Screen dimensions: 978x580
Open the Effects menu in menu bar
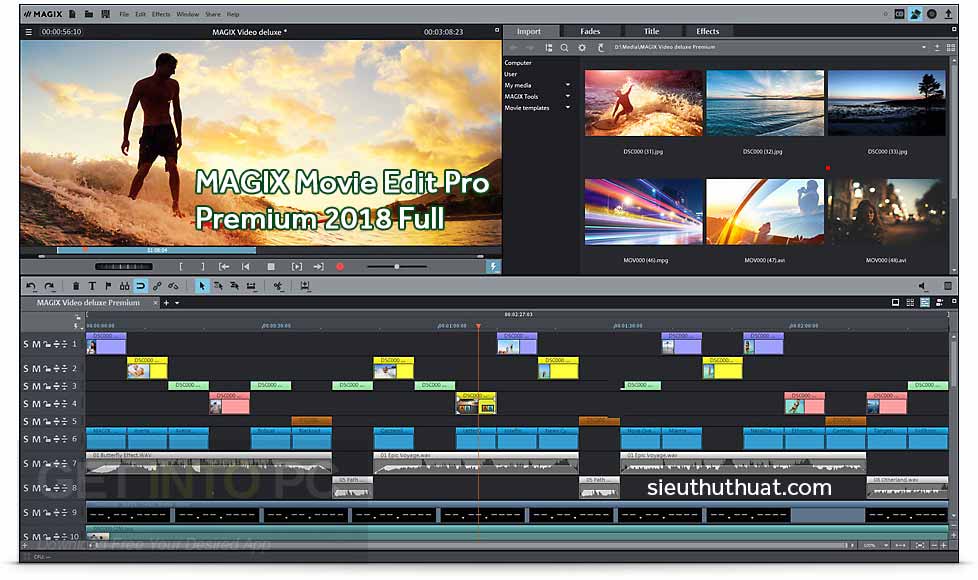coord(161,14)
